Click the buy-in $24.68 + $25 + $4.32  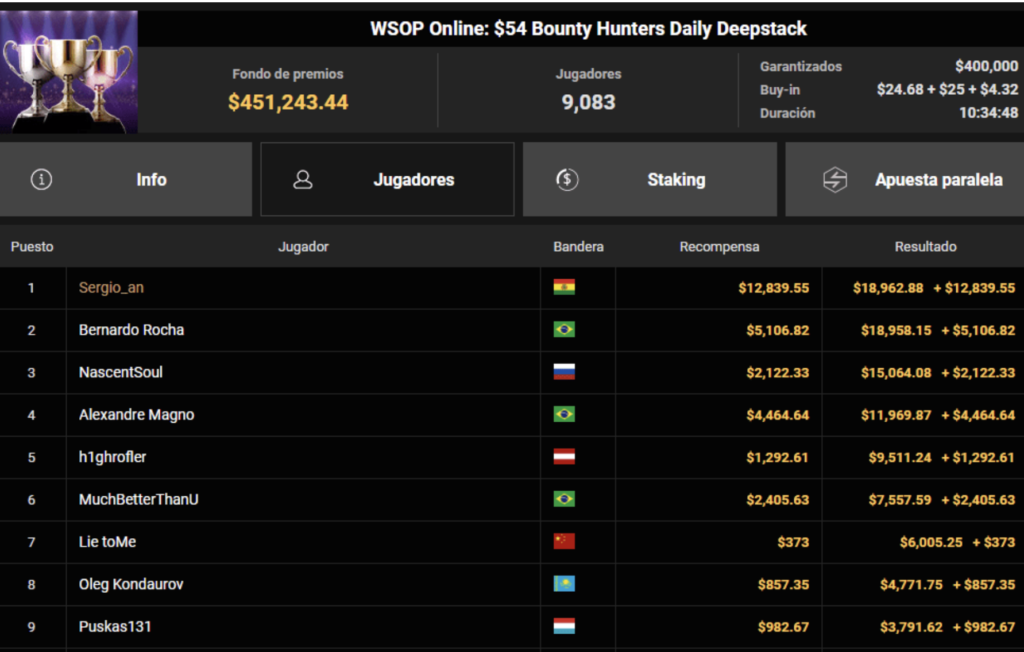pyautogui.click(x=947, y=90)
